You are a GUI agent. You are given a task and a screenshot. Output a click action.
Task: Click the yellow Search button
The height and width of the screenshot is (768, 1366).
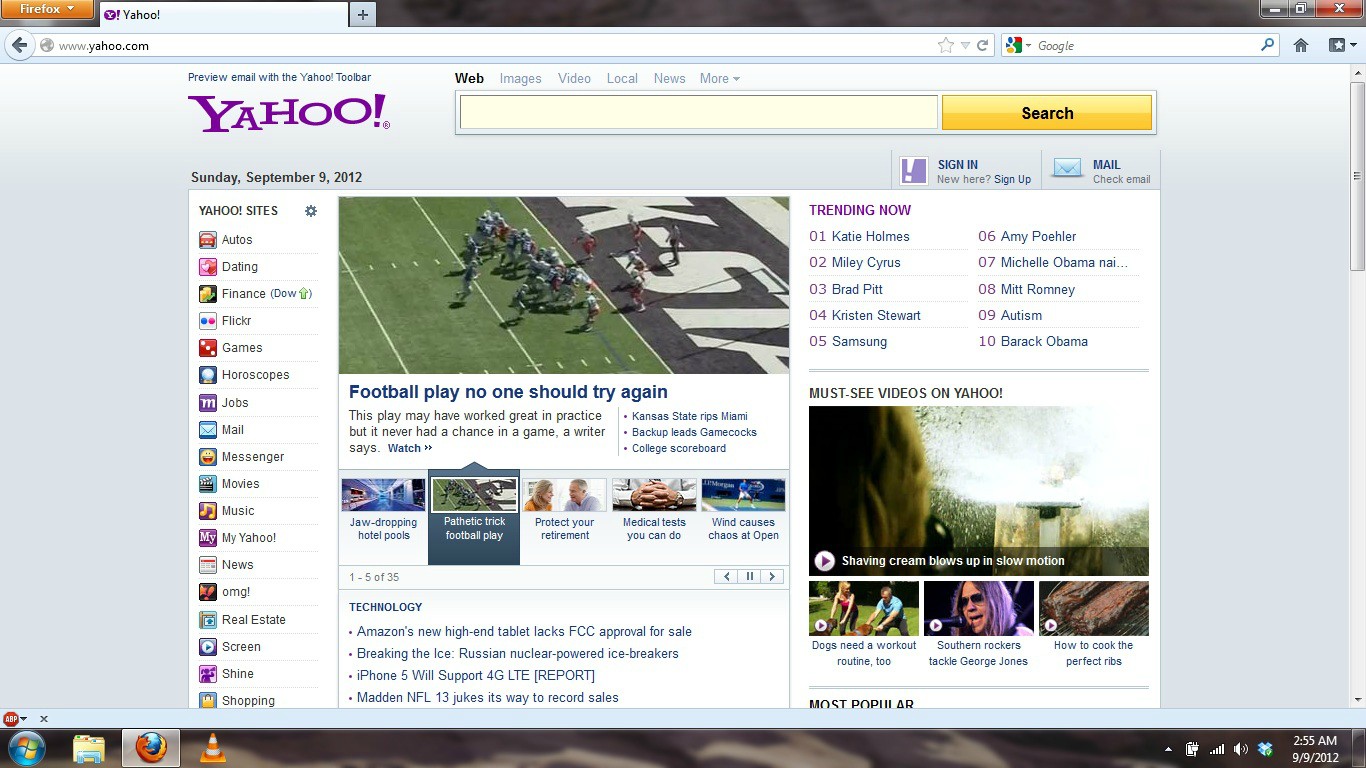pyautogui.click(x=1047, y=113)
